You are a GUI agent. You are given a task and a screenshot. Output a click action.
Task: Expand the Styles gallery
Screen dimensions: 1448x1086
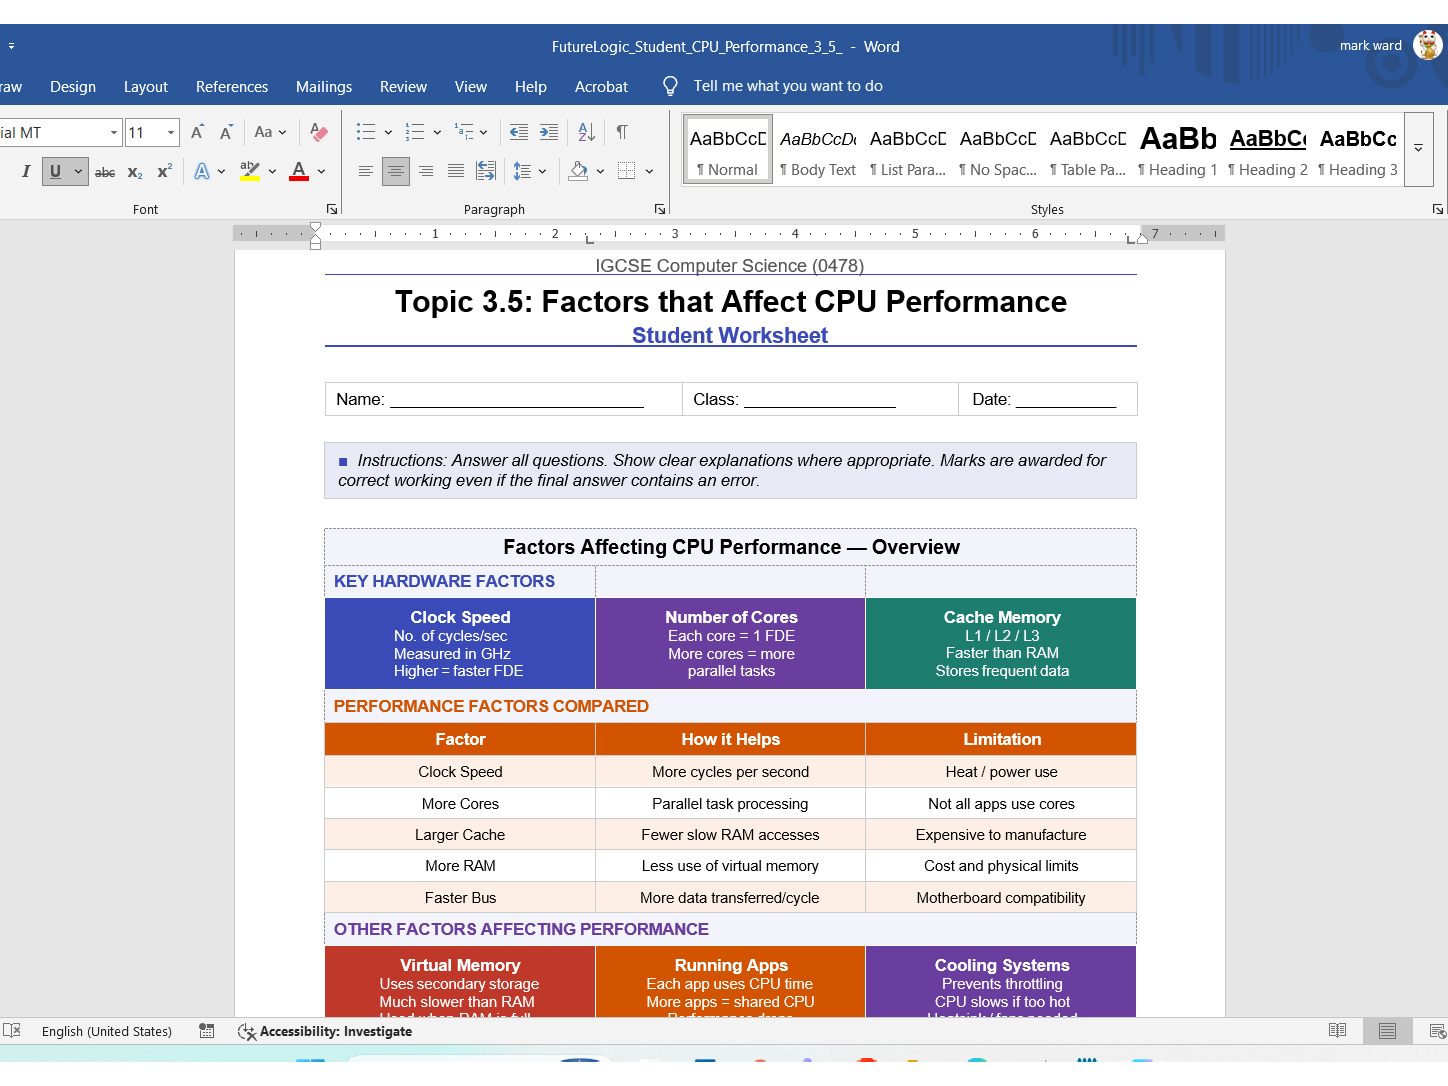coord(1418,149)
